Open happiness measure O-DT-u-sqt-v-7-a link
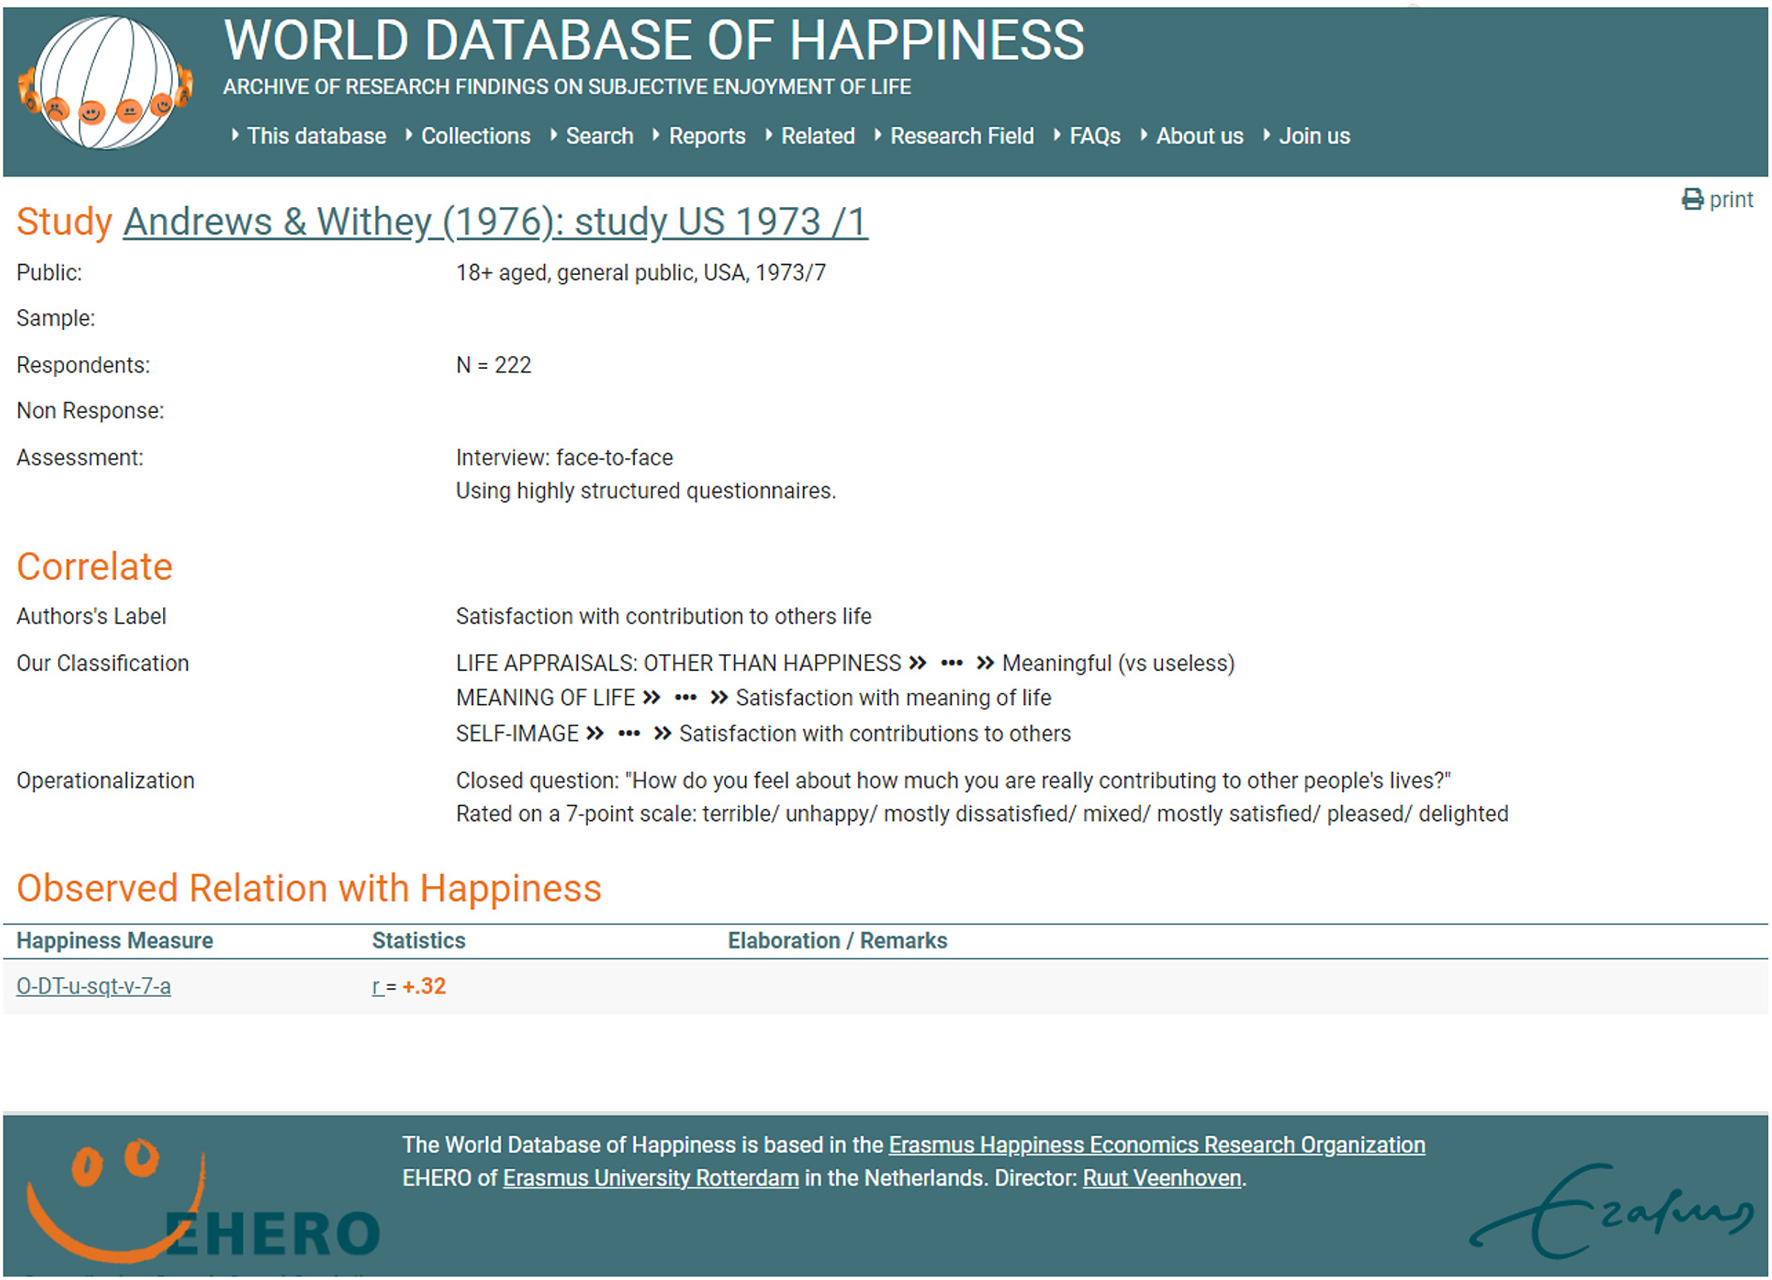The image size is (1772, 1280). (93, 987)
